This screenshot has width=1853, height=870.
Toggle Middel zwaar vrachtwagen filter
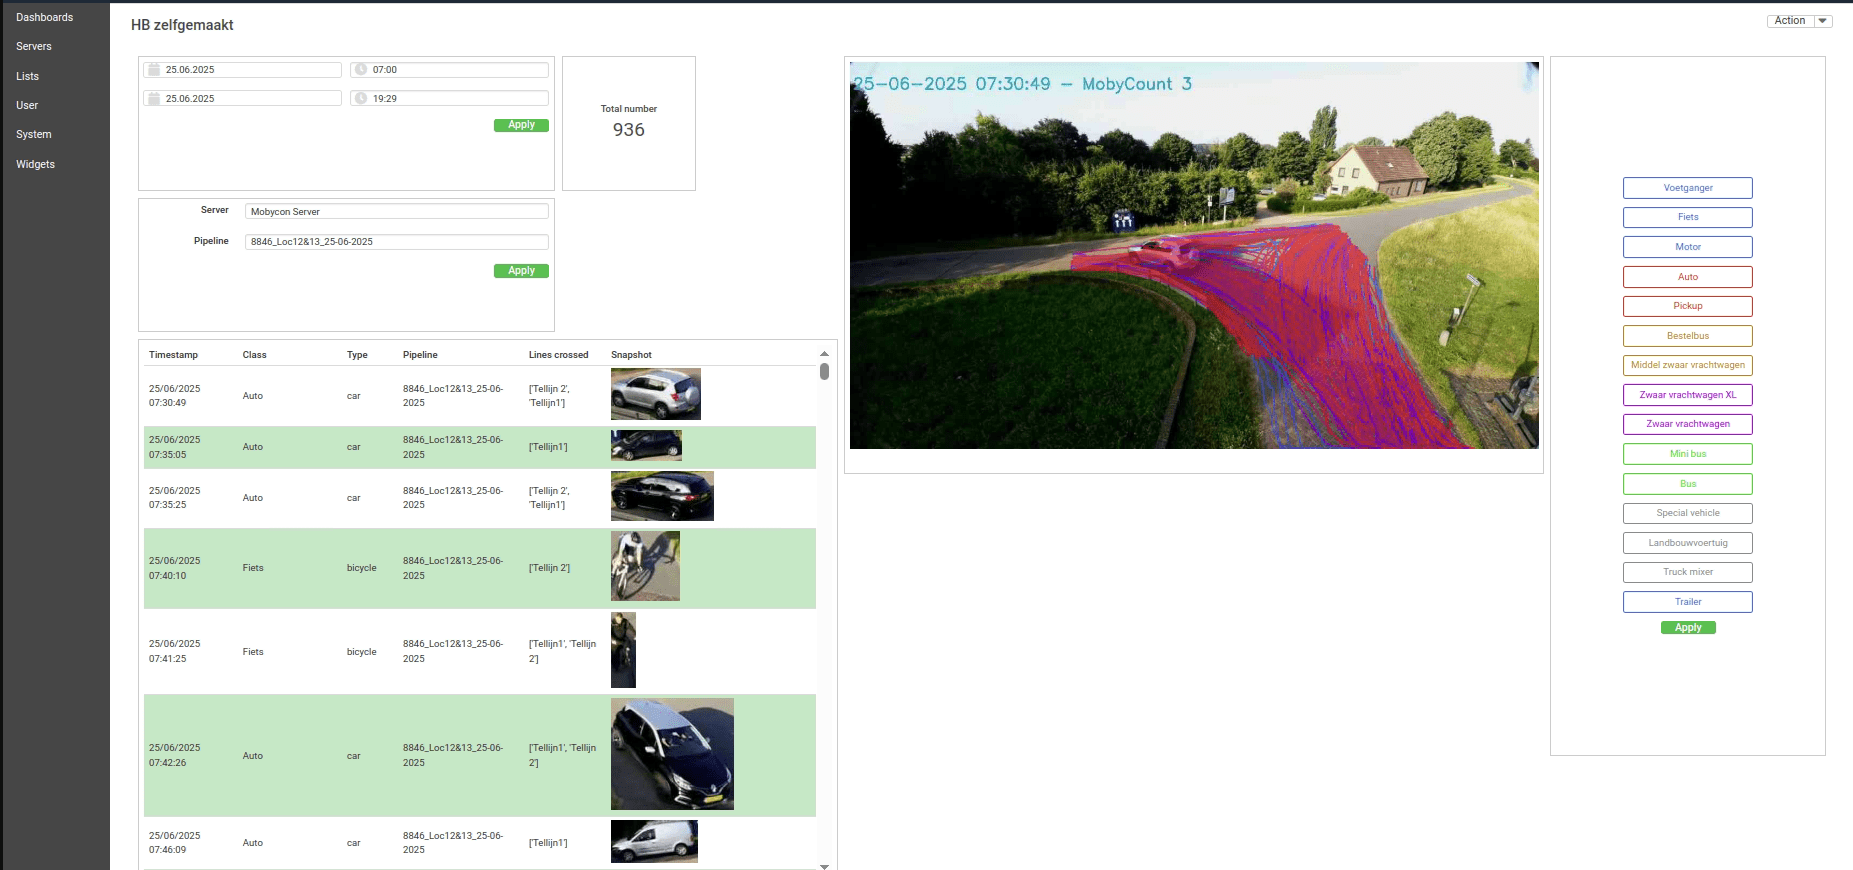pyautogui.click(x=1688, y=365)
